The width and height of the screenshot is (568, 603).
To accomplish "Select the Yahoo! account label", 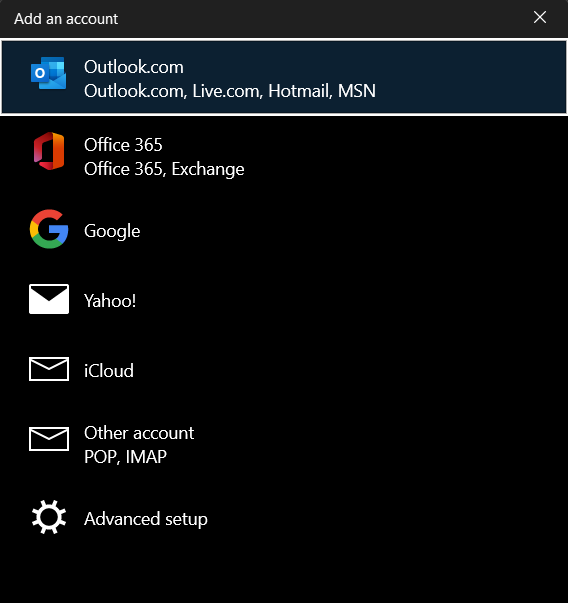I will [110, 301].
